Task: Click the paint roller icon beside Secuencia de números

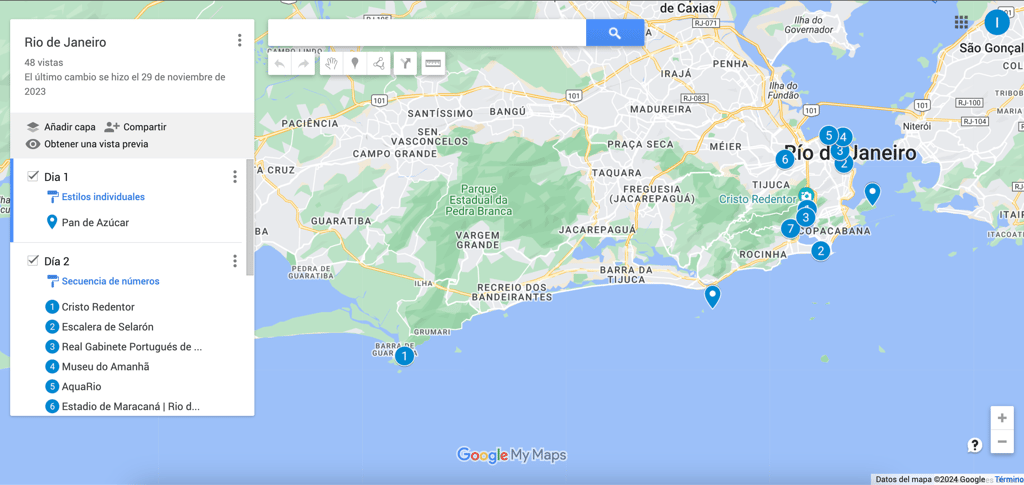Action: [53, 281]
